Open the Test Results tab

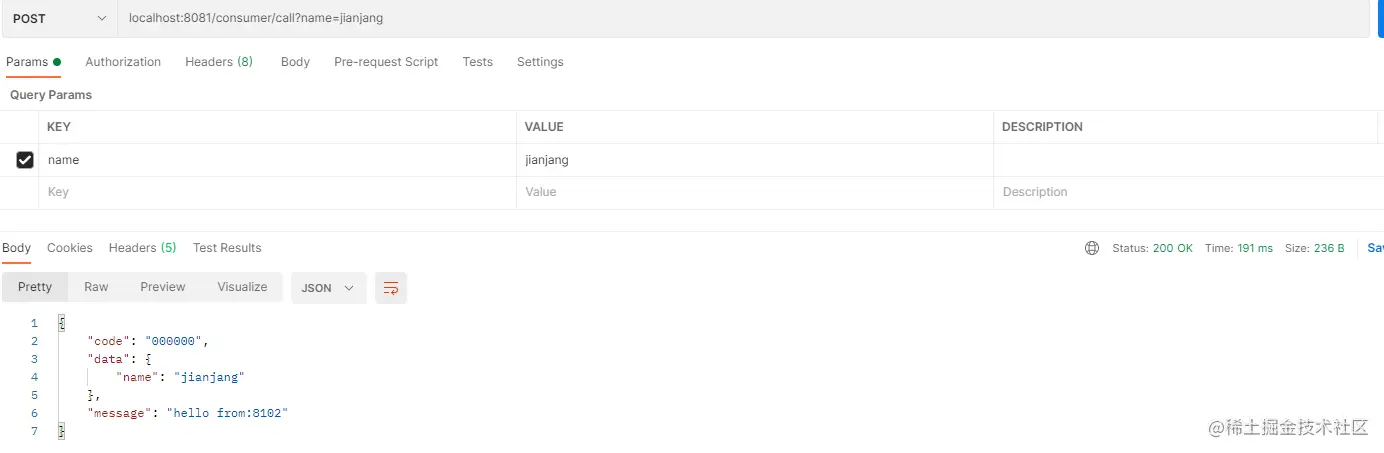(x=227, y=248)
